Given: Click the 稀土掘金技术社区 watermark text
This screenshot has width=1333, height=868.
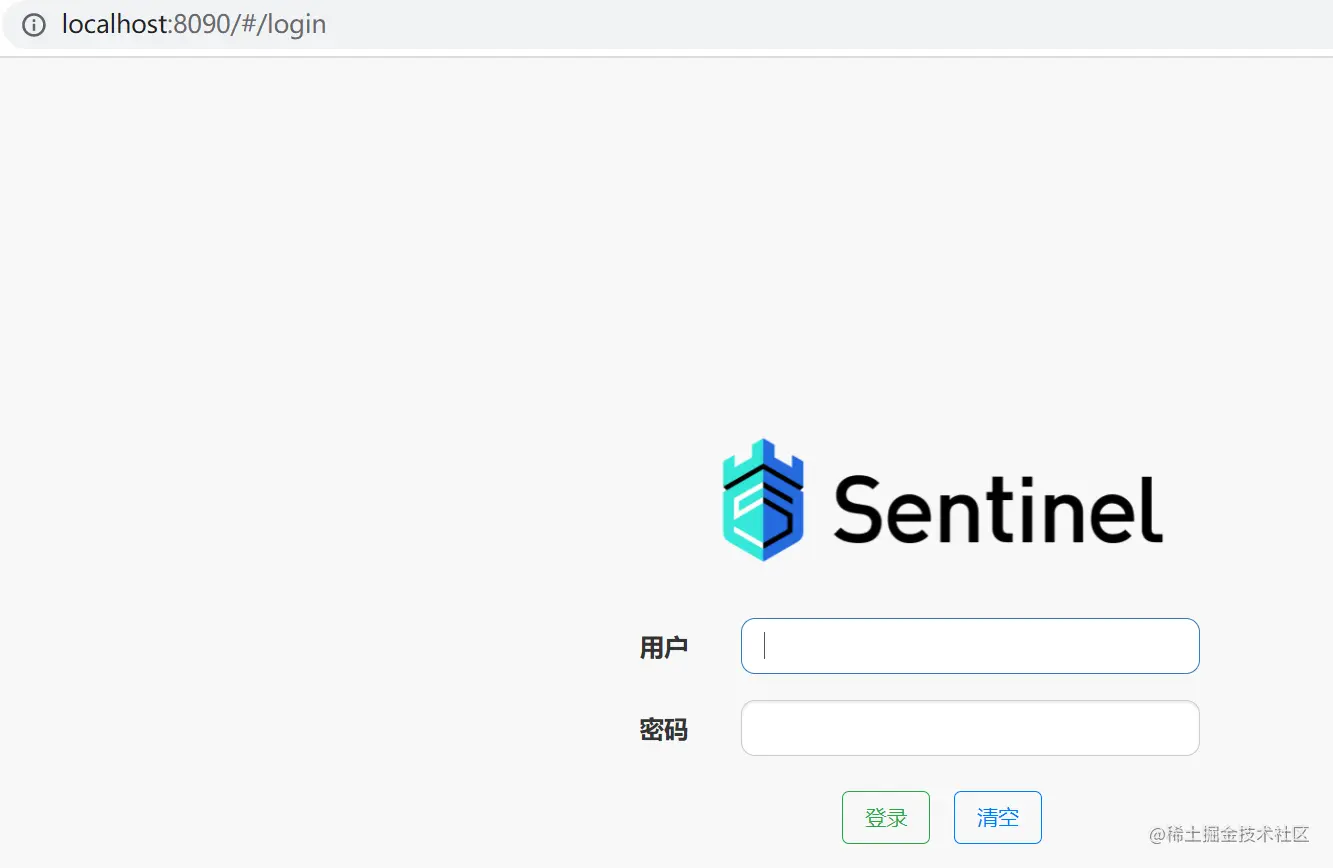Looking at the screenshot, I should (1238, 834).
